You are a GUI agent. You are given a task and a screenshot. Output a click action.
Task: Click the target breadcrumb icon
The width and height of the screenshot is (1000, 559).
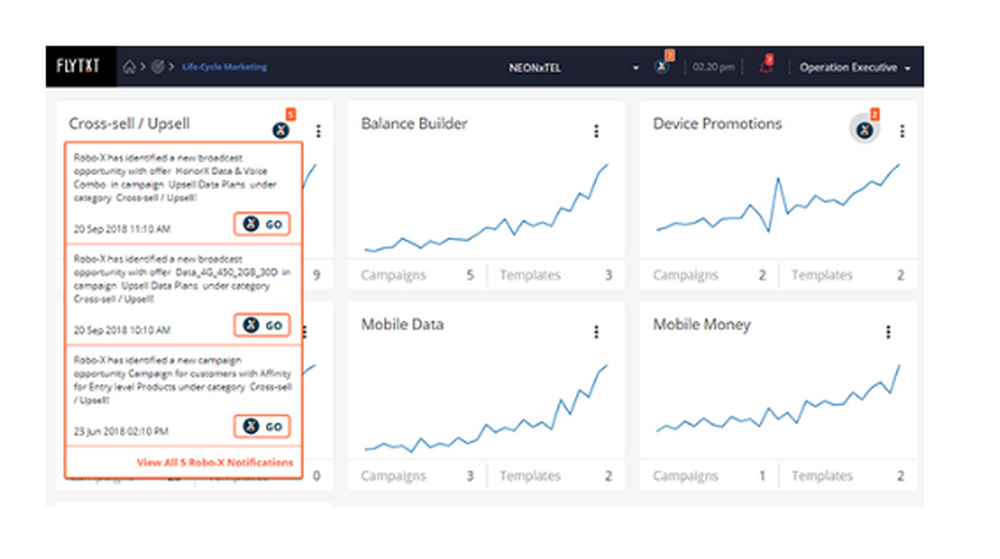point(157,68)
